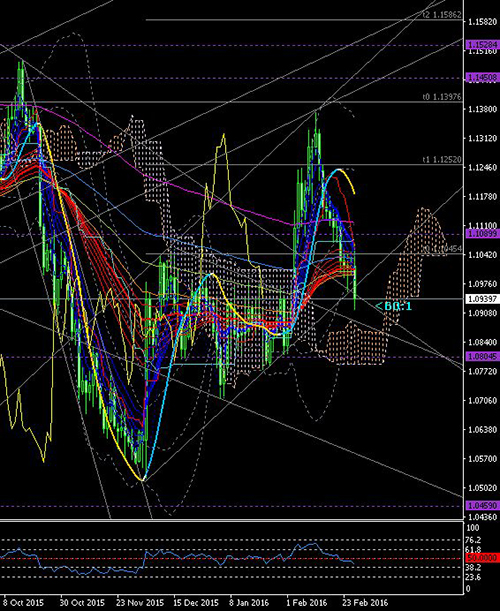The width and height of the screenshot is (500, 611).
Task: Click the purple 1.15284 price level label
Action: point(483,45)
